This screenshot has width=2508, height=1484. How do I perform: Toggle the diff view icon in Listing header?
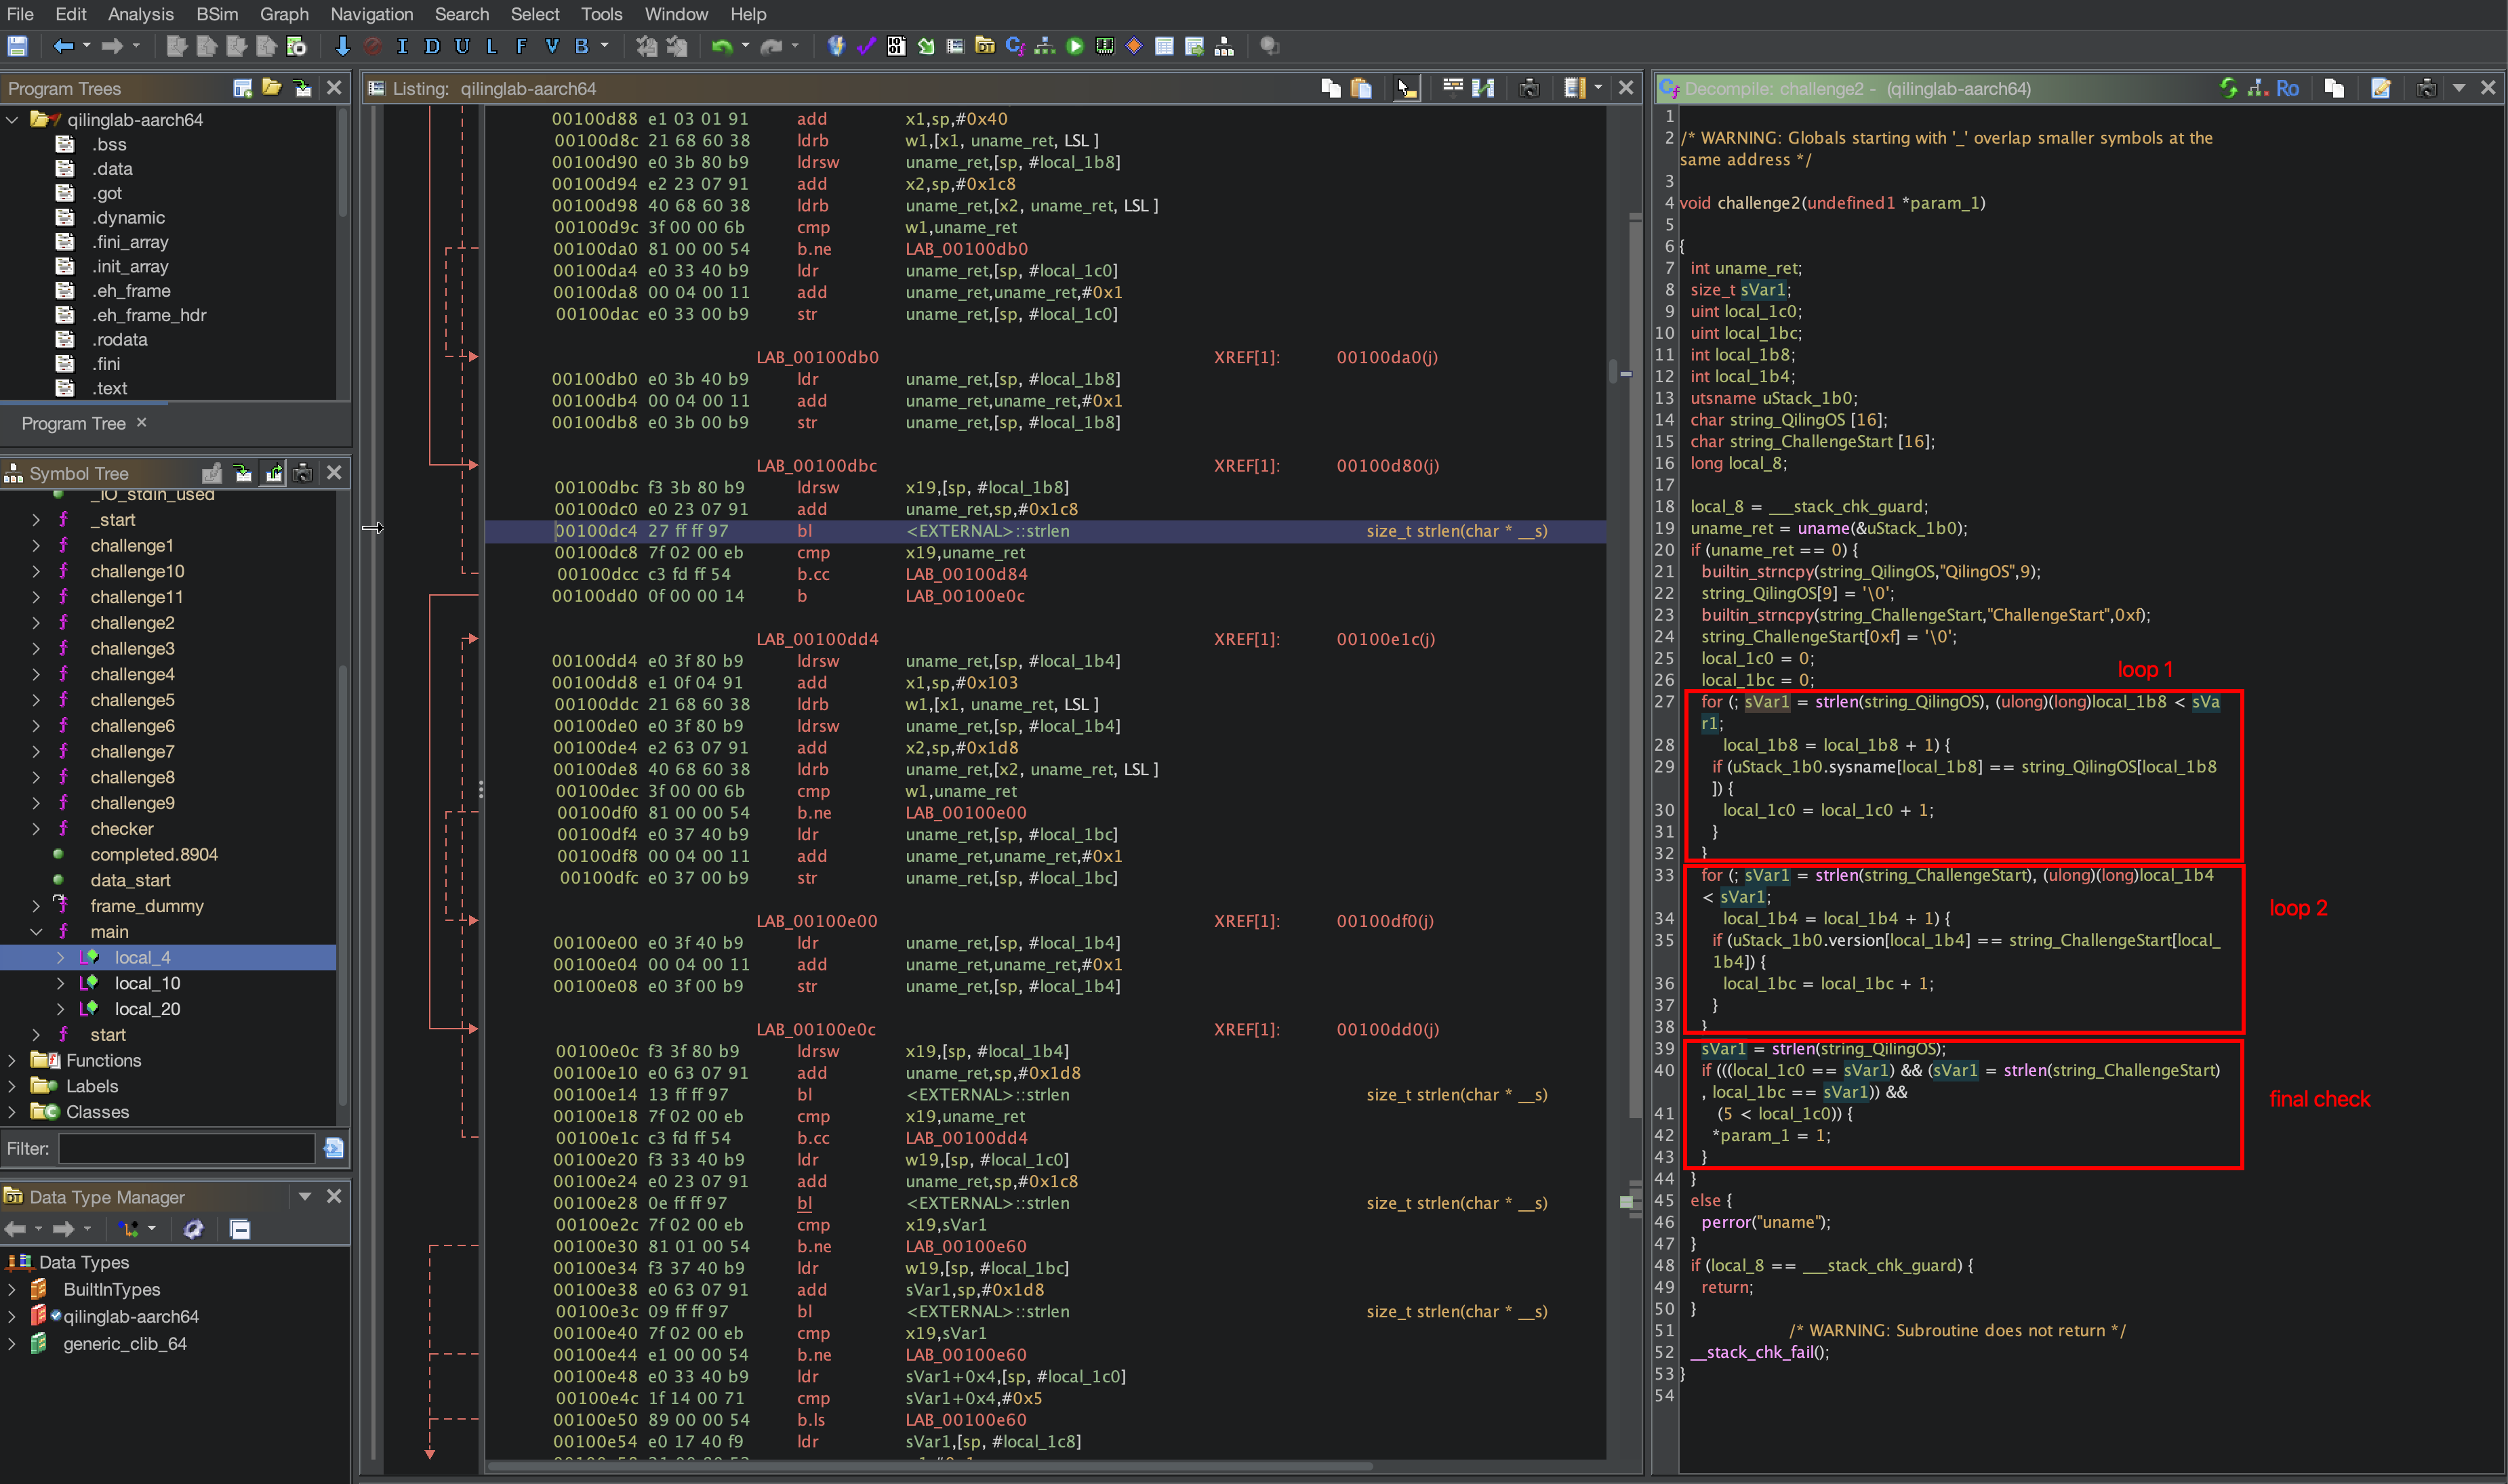coord(1484,88)
